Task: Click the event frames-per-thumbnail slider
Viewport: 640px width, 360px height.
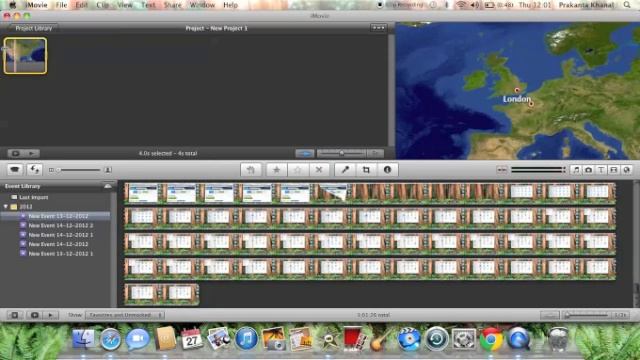Action: click(x=586, y=315)
